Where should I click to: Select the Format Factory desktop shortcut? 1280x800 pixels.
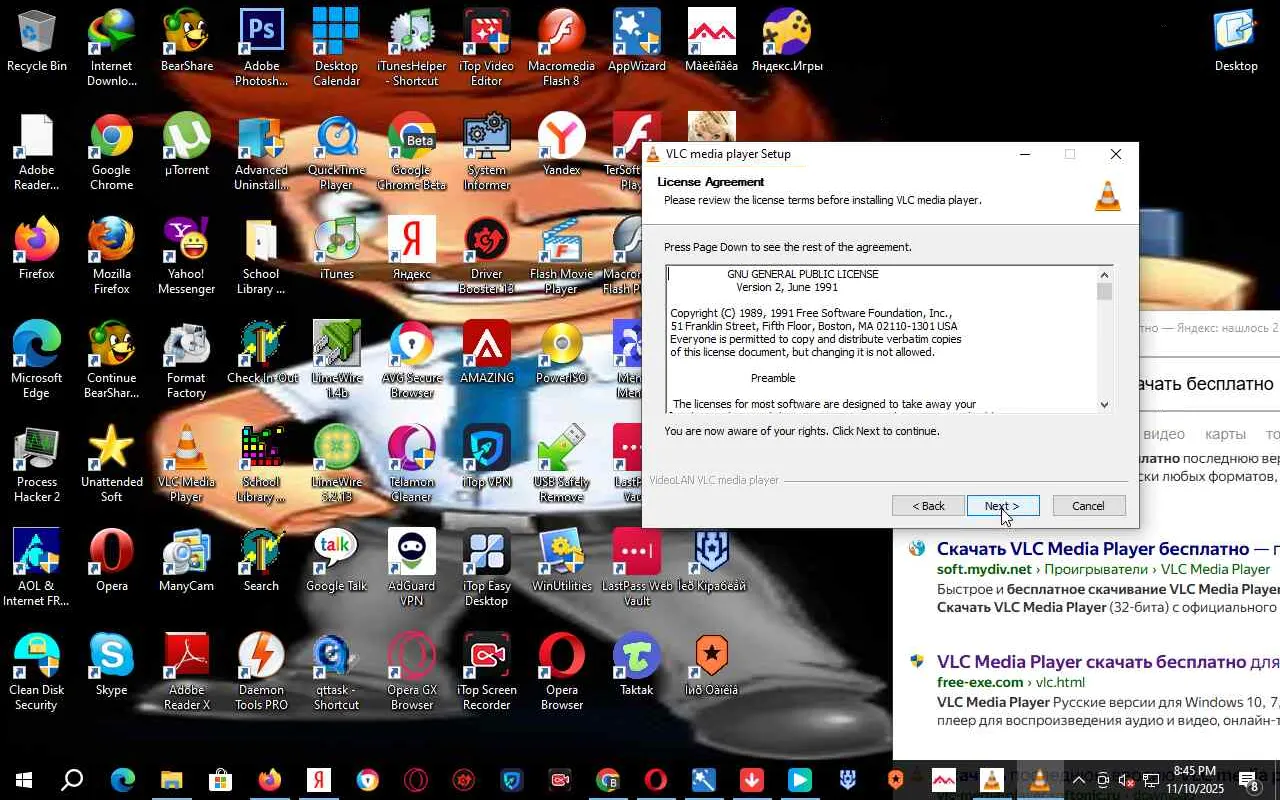pos(187,360)
